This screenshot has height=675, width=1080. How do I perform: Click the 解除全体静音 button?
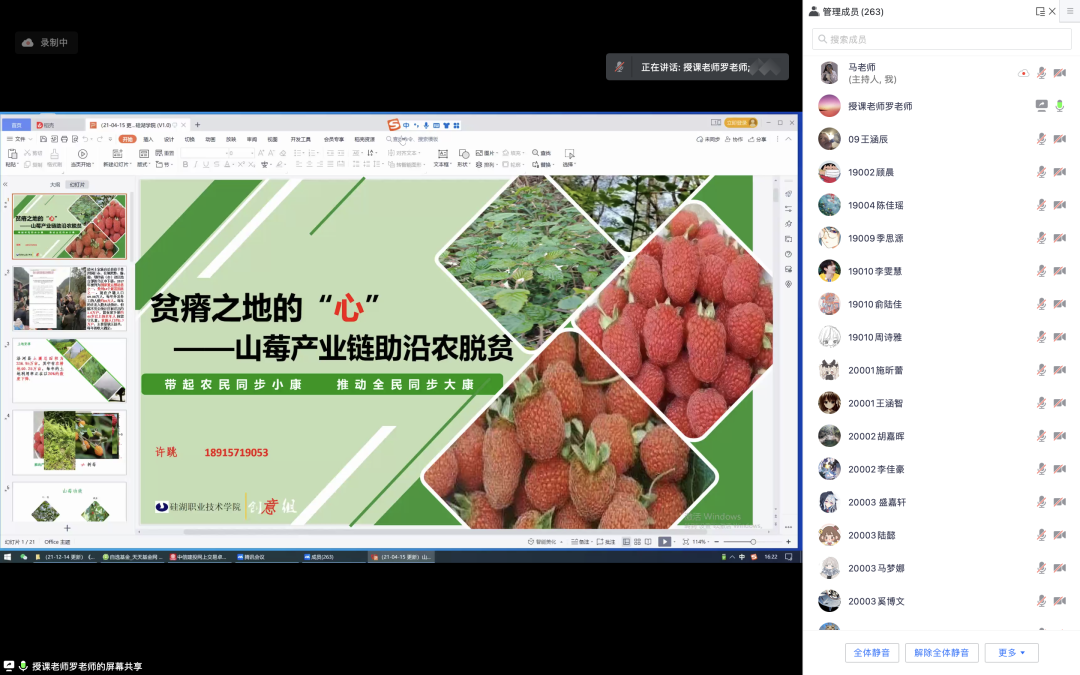click(x=941, y=653)
